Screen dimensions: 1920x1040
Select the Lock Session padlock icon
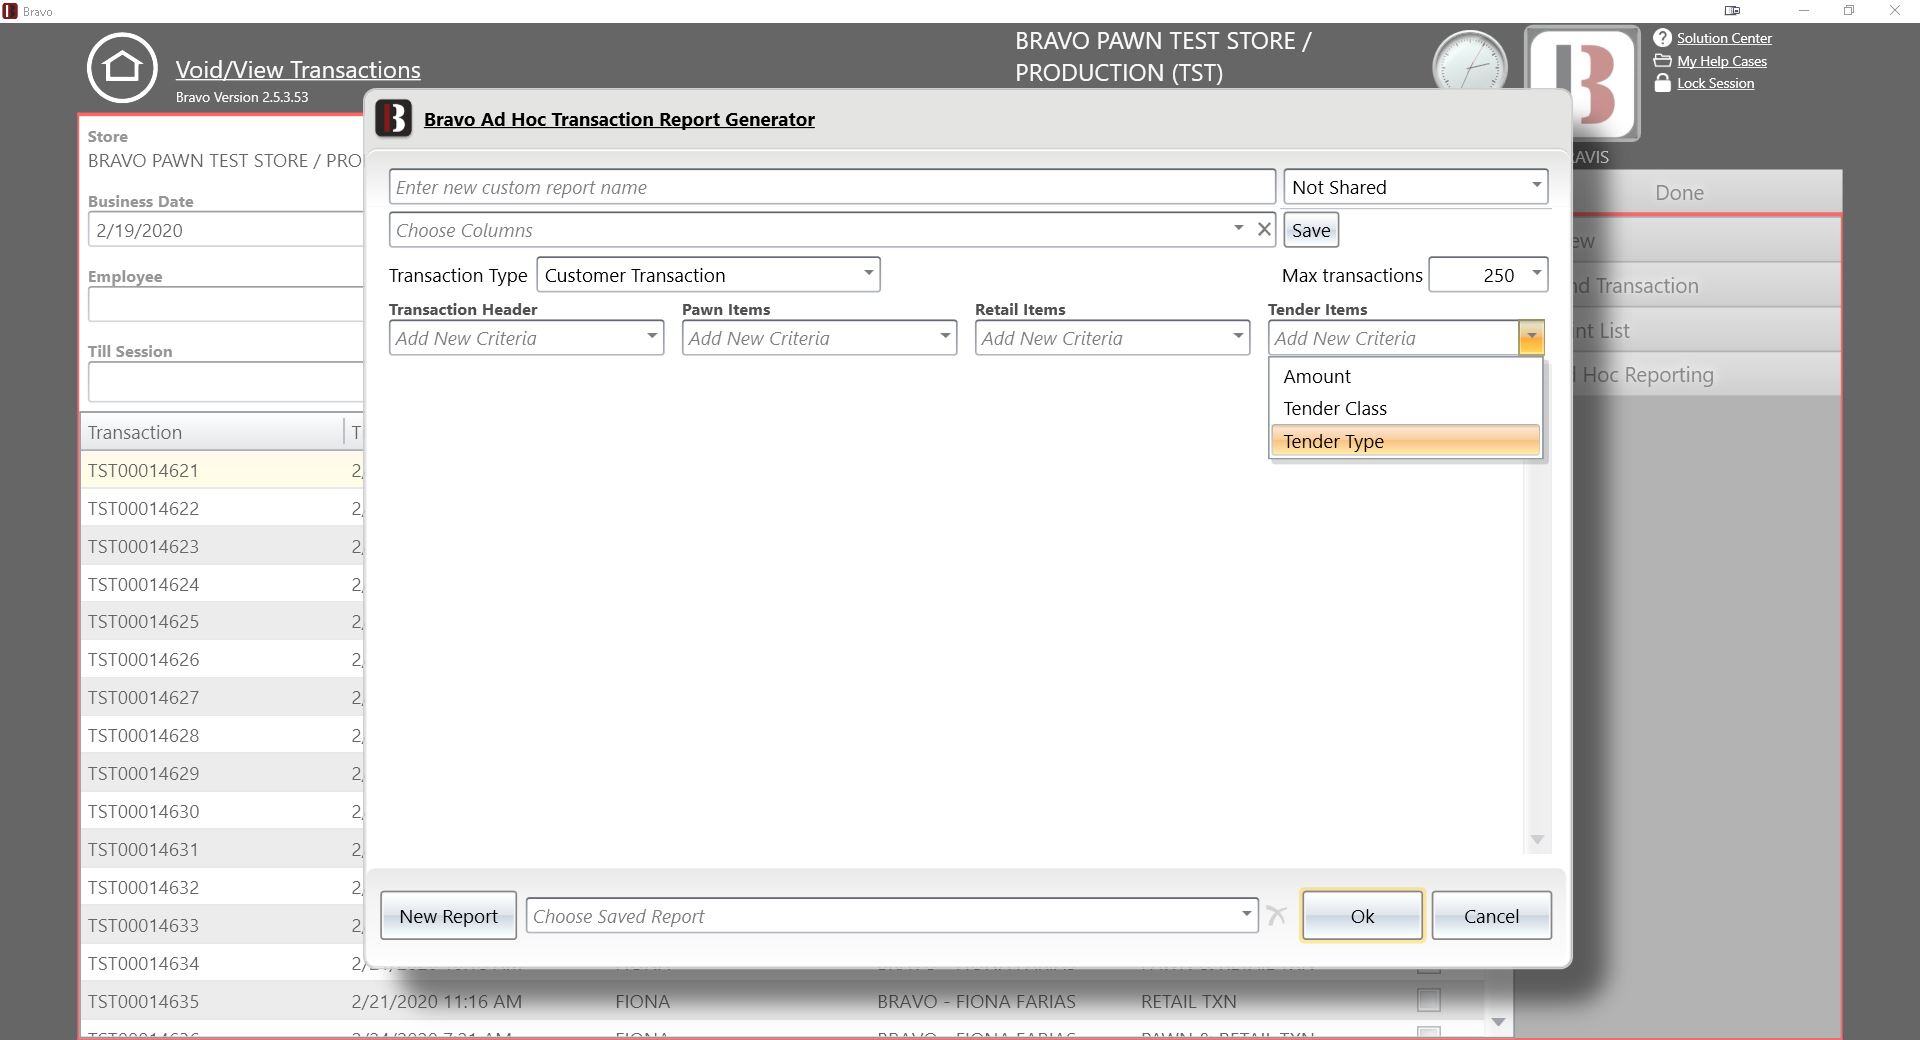click(x=1662, y=83)
